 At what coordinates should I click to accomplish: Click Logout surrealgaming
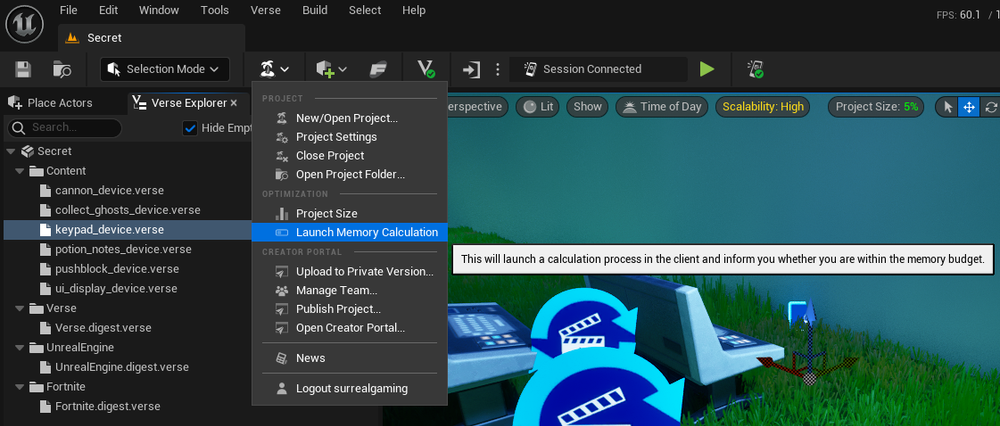pos(349,388)
